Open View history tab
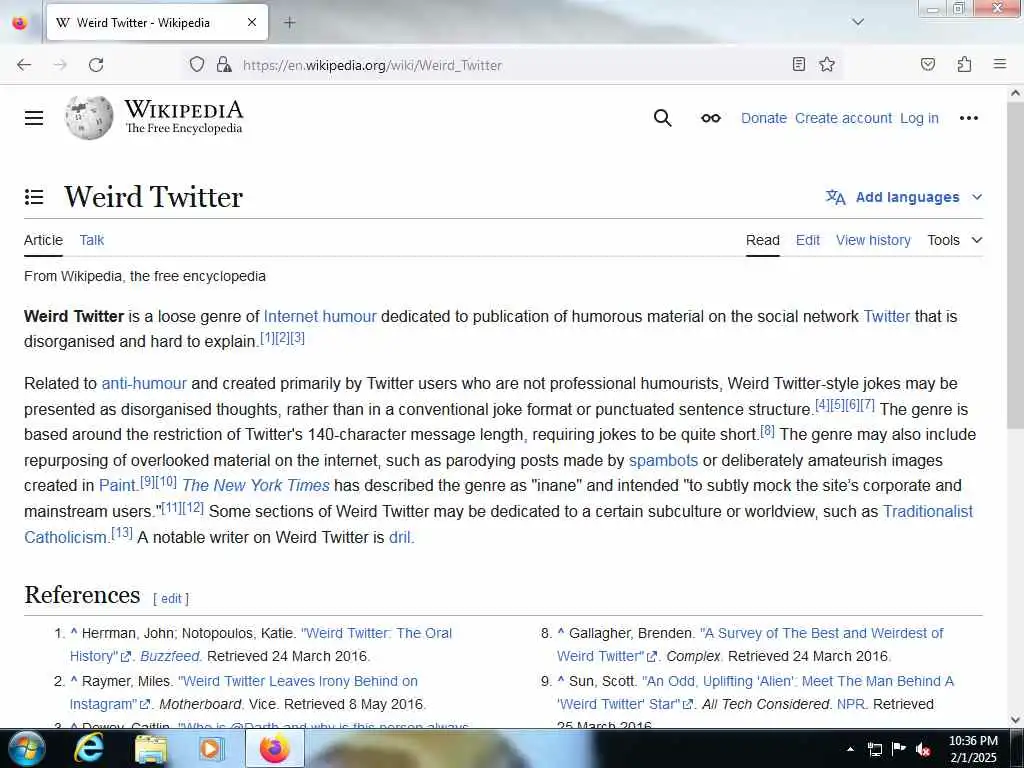This screenshot has width=1024, height=768. (x=873, y=240)
